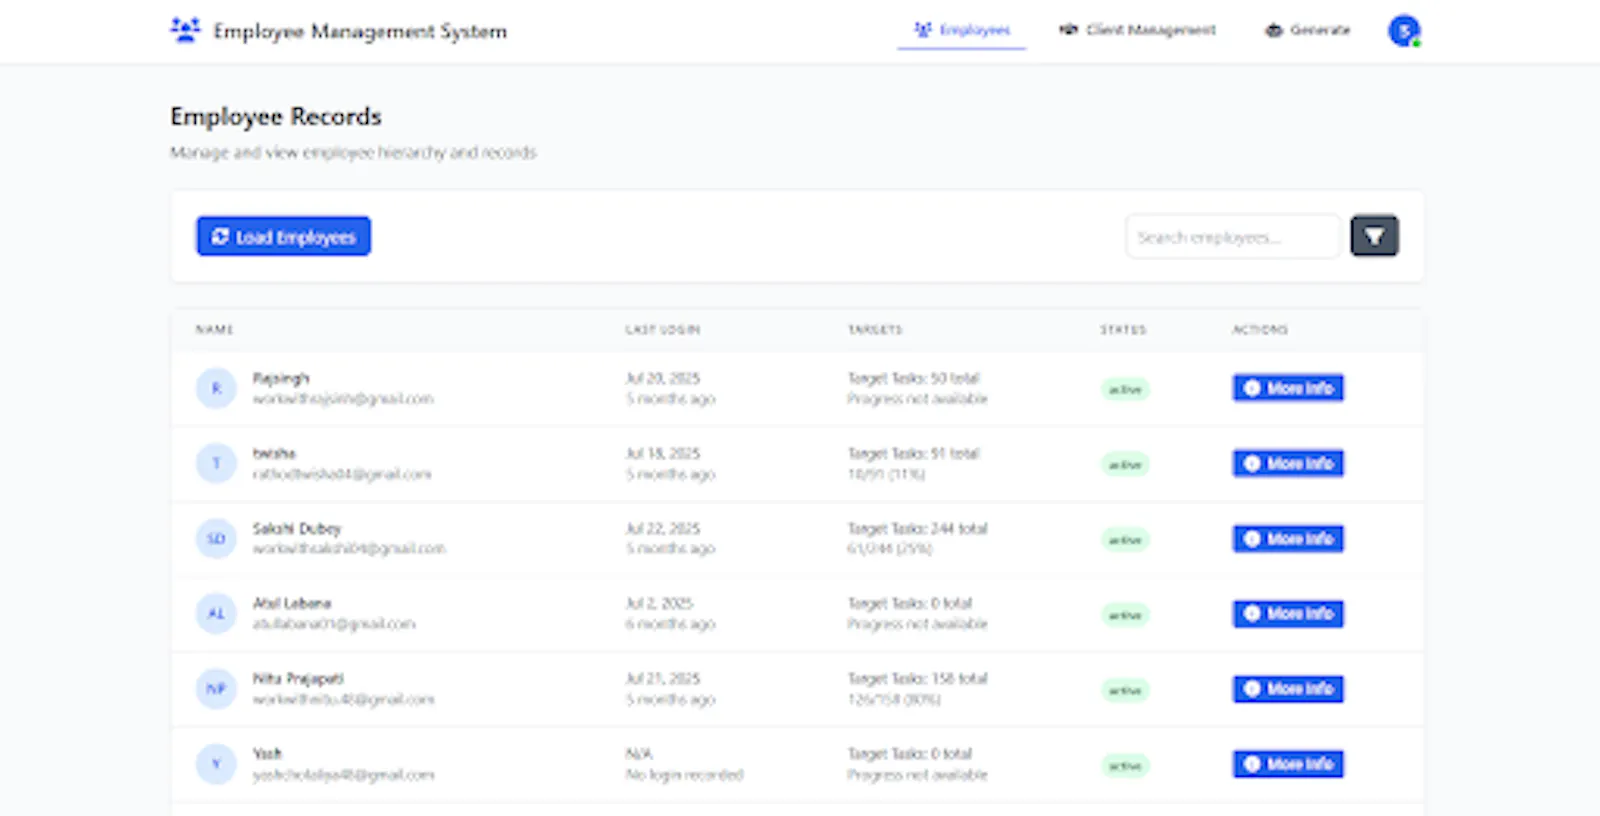
Task: Click the active status badge for Yash
Action: pos(1125,765)
